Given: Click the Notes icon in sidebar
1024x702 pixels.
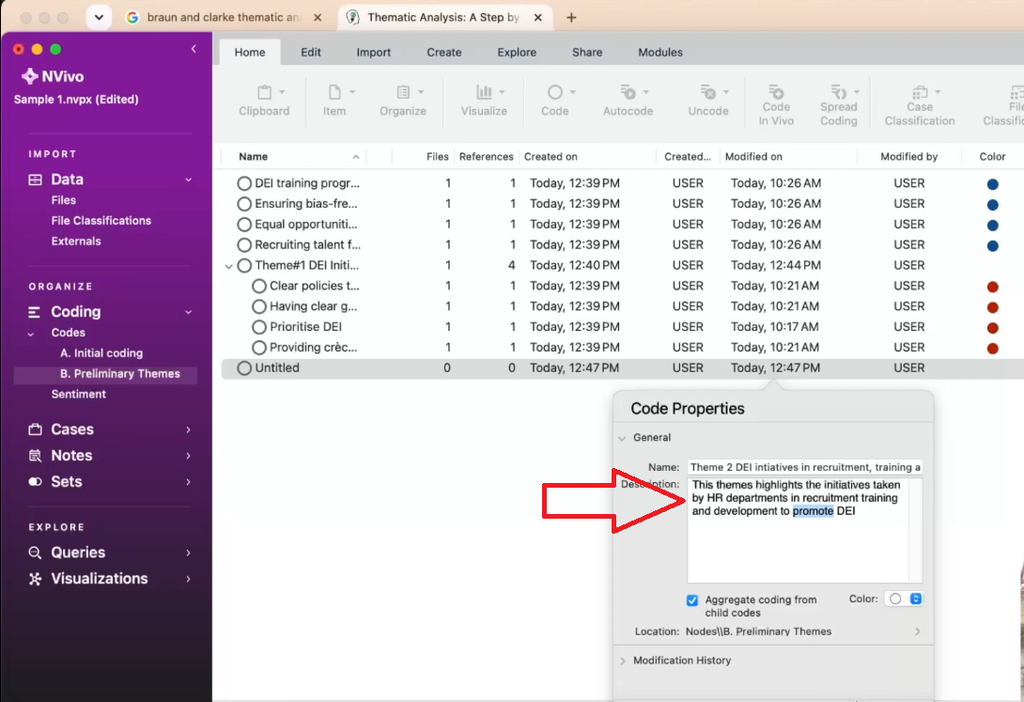Looking at the screenshot, I should click(x=35, y=456).
